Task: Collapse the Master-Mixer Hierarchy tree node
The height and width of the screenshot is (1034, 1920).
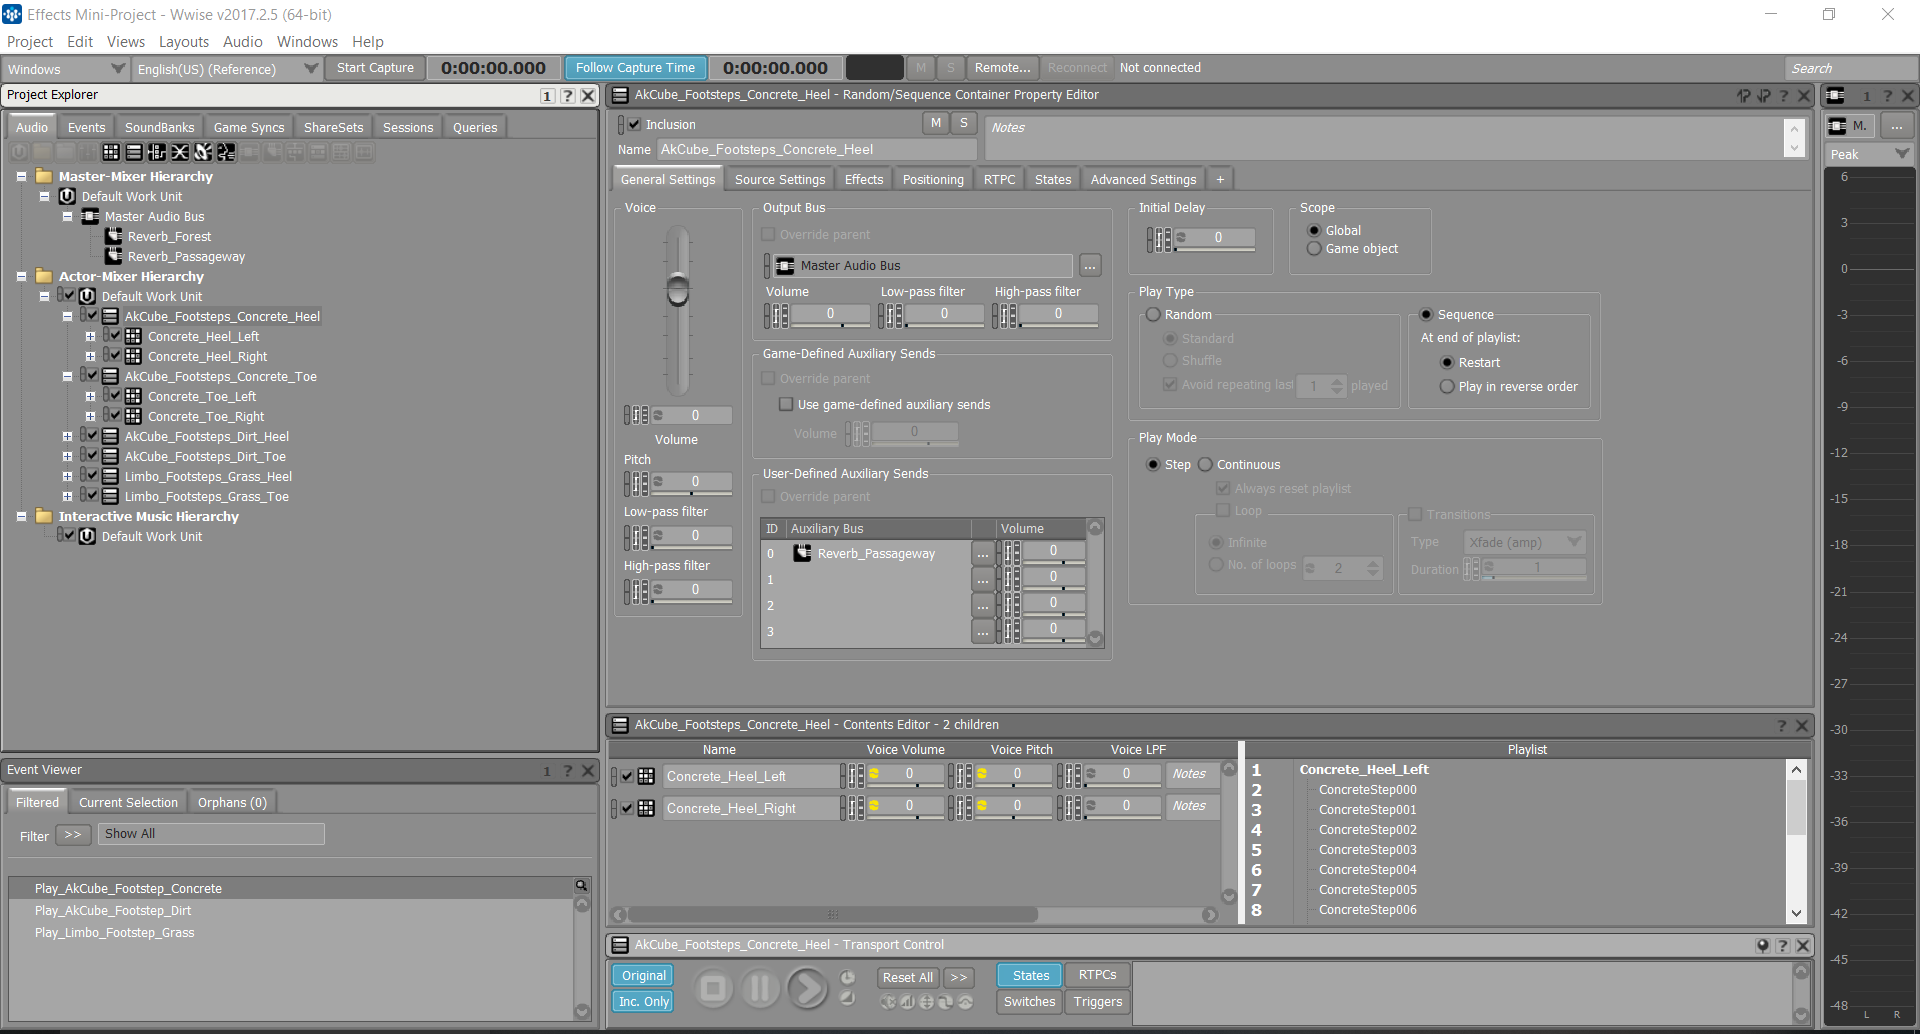Action: point(21,176)
